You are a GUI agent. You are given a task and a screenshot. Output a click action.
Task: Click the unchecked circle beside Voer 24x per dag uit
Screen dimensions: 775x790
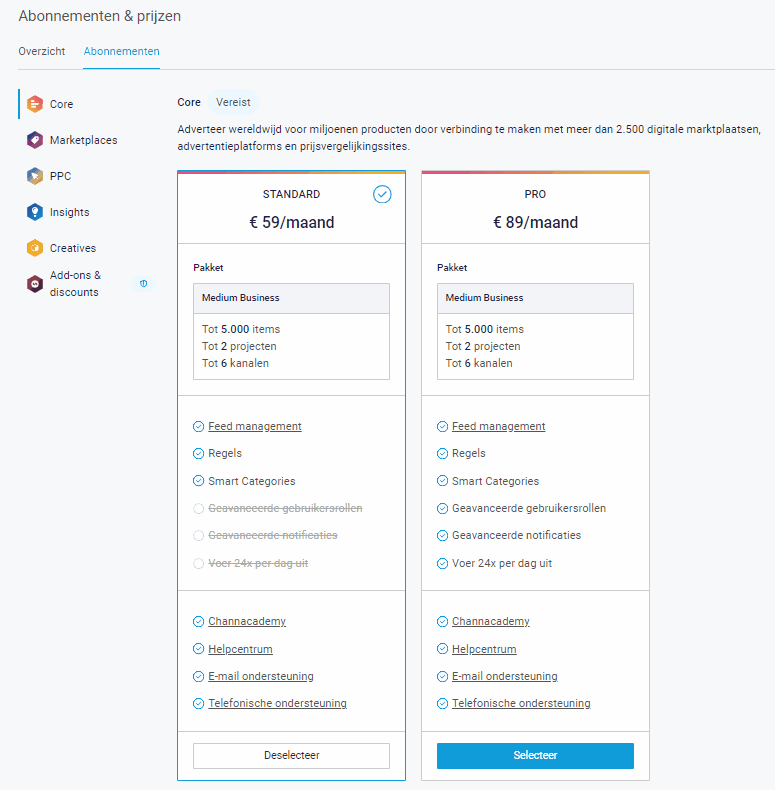199,563
